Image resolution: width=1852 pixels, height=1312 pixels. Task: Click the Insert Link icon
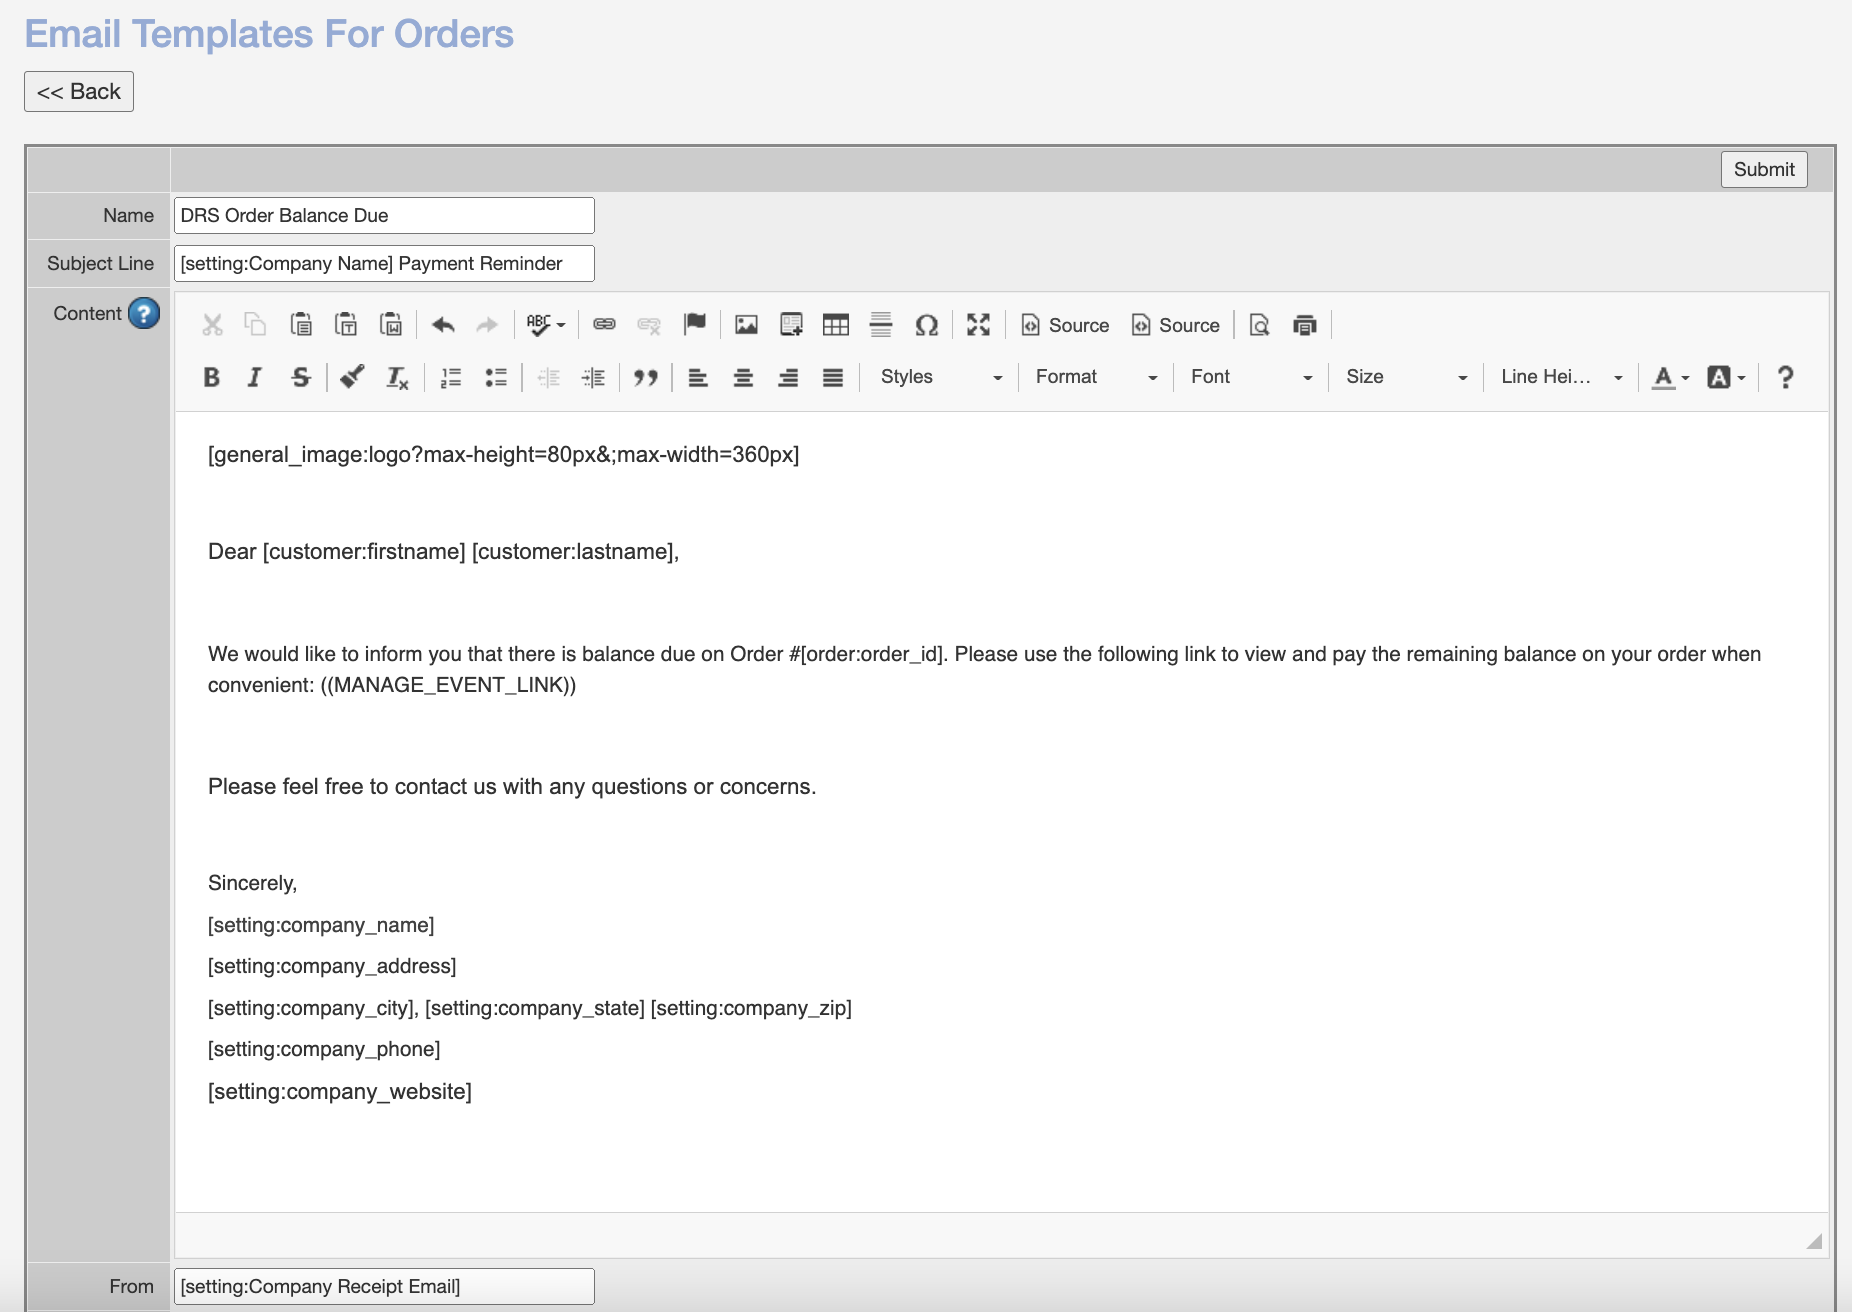(604, 325)
